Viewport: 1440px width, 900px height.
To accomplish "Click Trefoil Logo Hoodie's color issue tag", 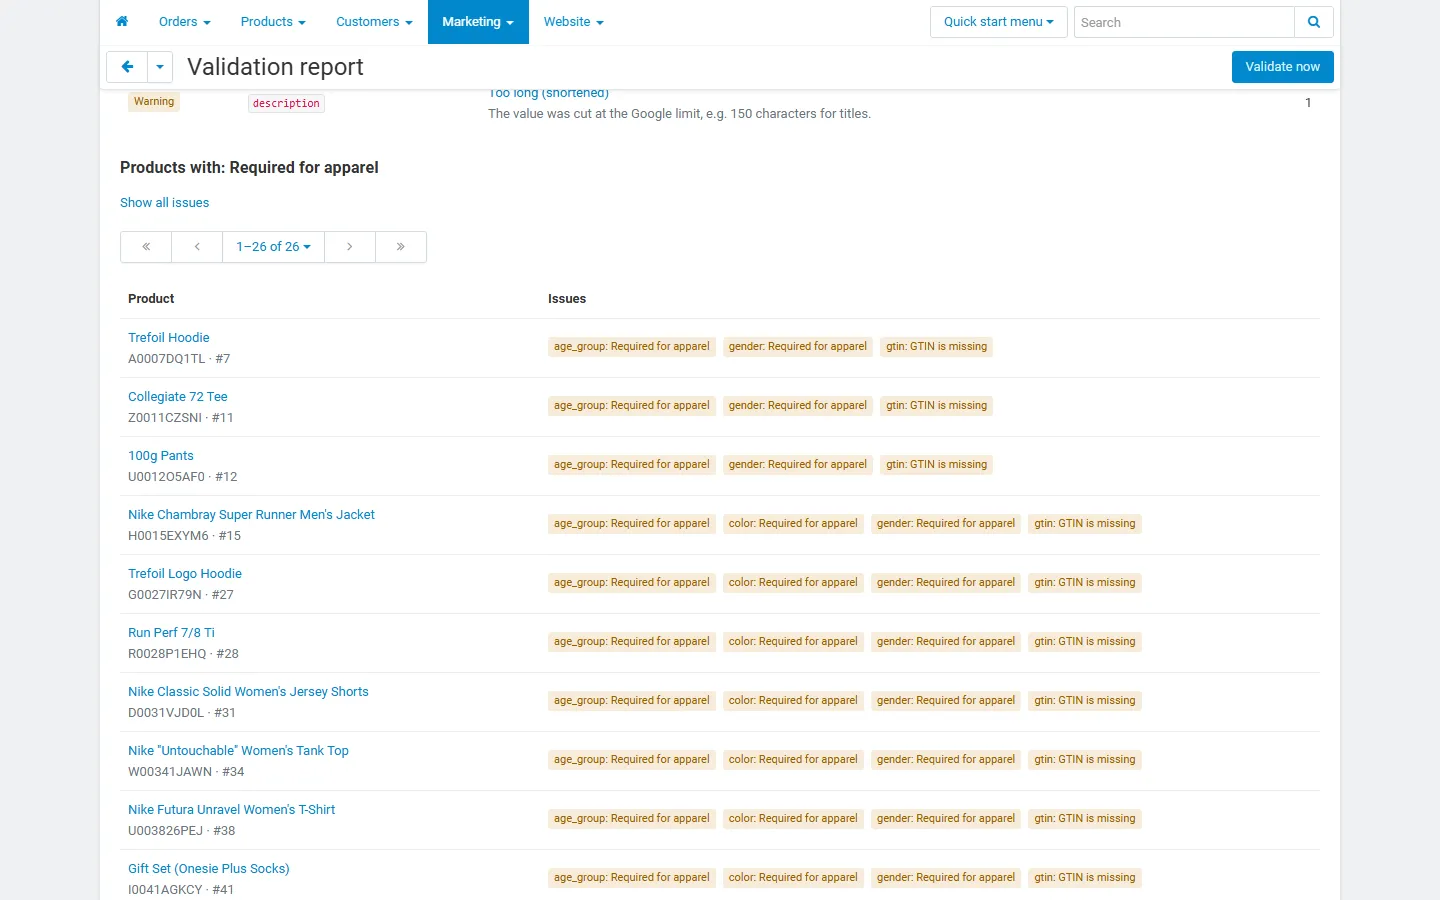I will coord(793,583).
